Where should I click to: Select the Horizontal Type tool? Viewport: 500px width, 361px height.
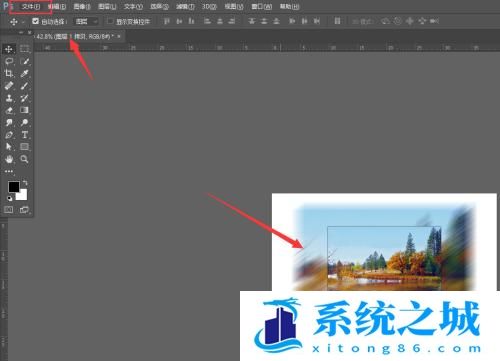point(24,135)
